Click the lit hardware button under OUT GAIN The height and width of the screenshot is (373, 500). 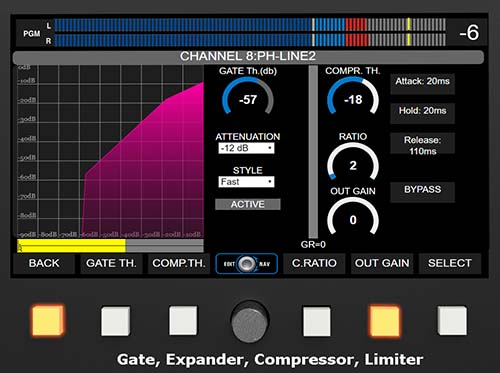click(x=385, y=321)
